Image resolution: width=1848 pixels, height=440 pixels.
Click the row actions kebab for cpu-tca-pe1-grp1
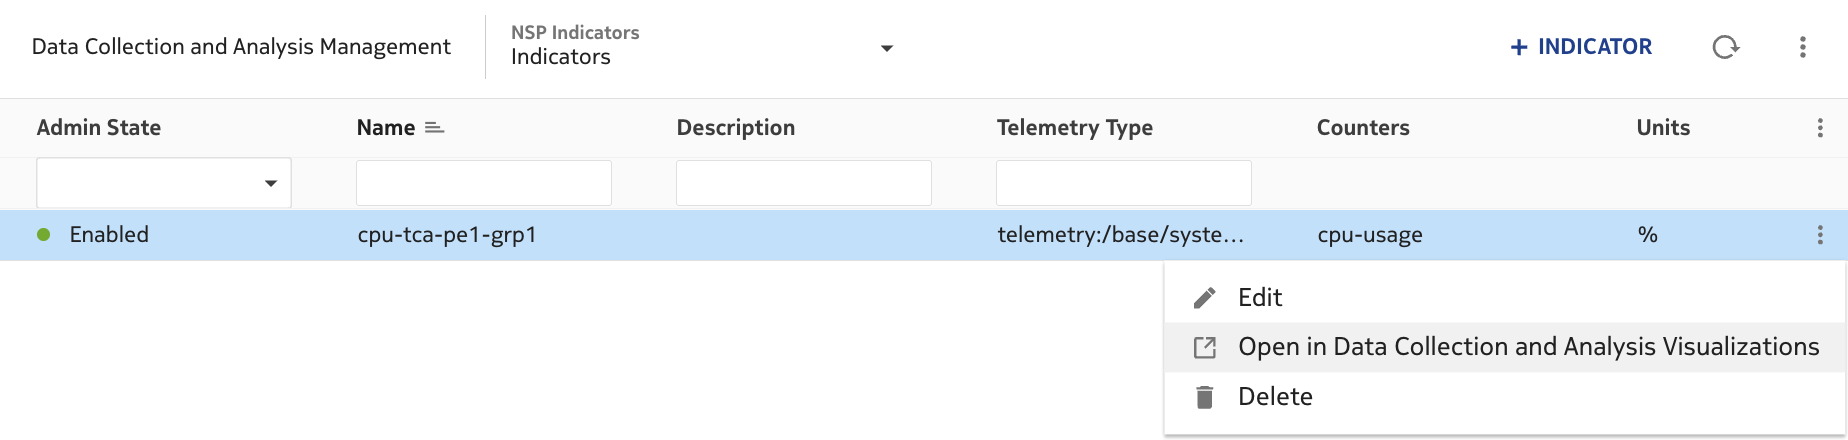pos(1819,235)
